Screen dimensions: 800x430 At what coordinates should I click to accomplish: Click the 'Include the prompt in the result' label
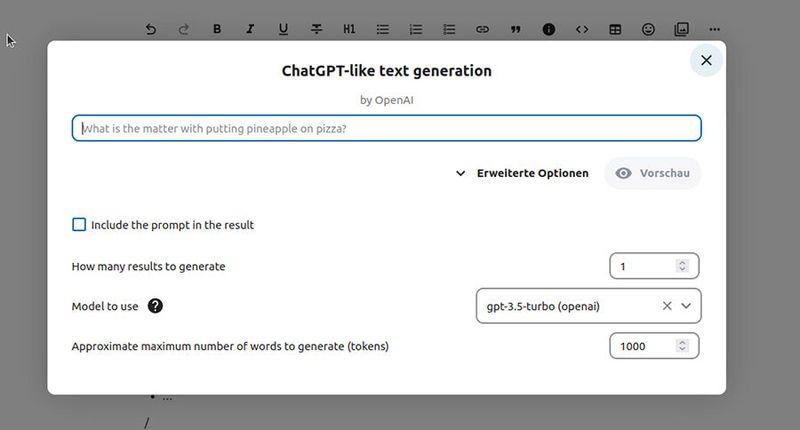(172, 225)
